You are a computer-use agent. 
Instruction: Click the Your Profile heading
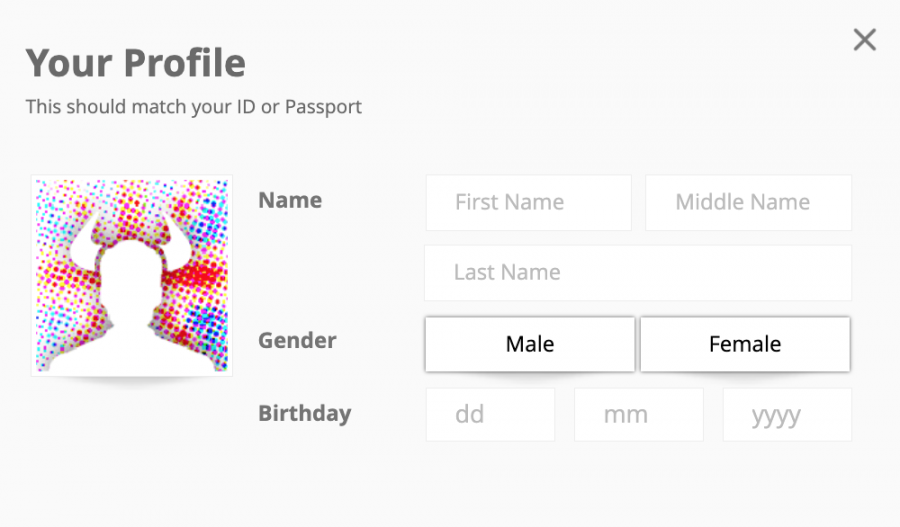(x=136, y=62)
